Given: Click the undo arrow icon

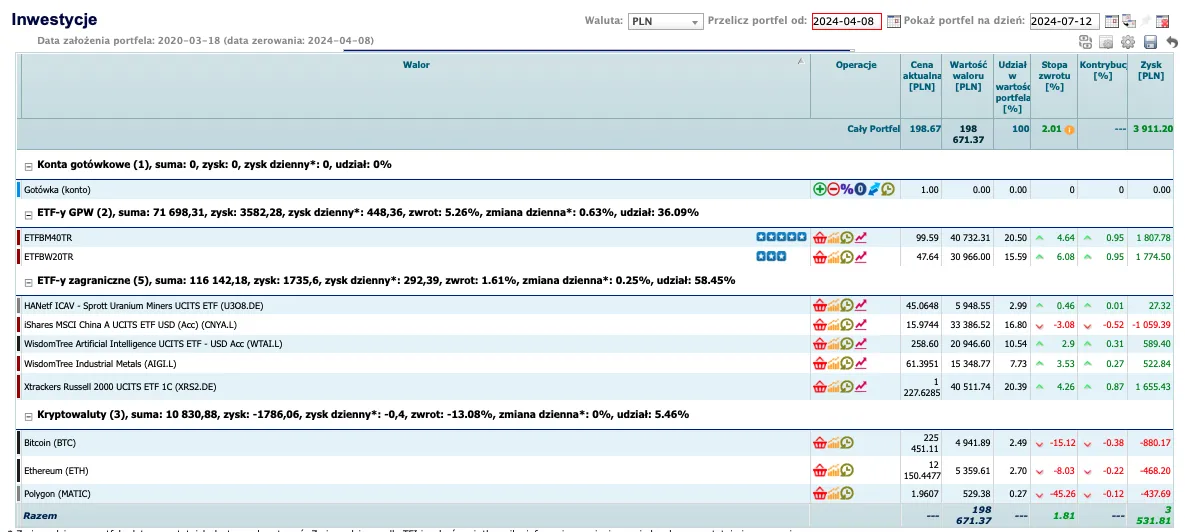Looking at the screenshot, I should coord(1172,42).
